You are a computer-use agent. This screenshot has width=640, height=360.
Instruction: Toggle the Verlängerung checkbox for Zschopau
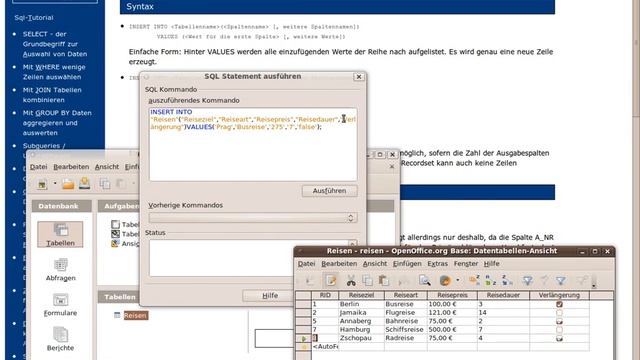click(559, 338)
